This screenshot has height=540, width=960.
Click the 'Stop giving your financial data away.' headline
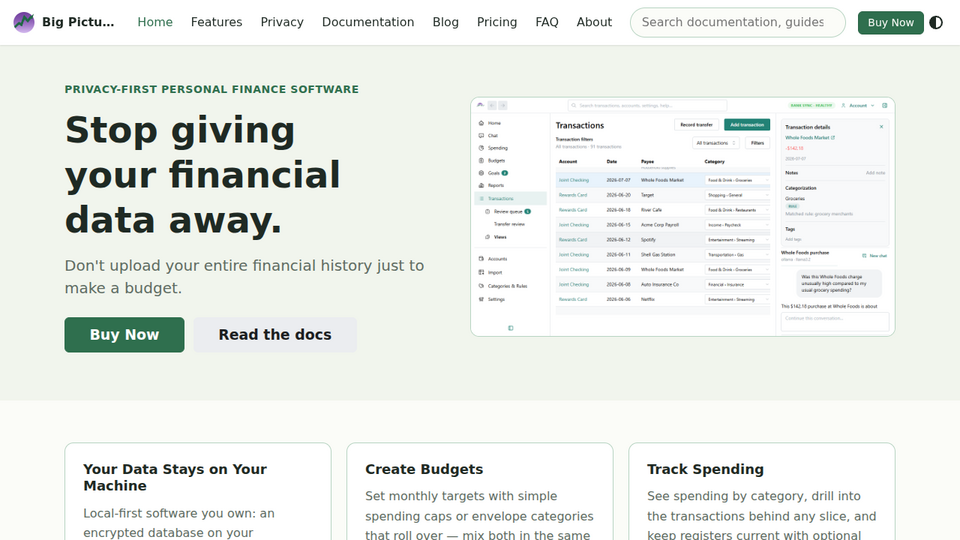203,175
